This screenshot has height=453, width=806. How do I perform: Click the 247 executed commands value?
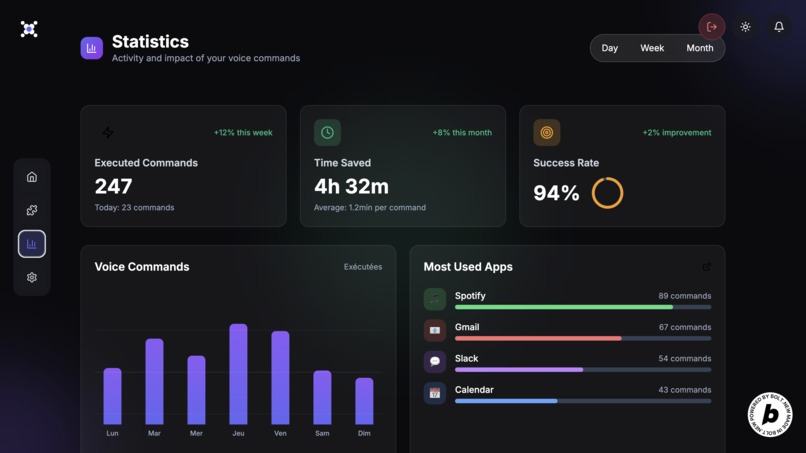tap(114, 186)
